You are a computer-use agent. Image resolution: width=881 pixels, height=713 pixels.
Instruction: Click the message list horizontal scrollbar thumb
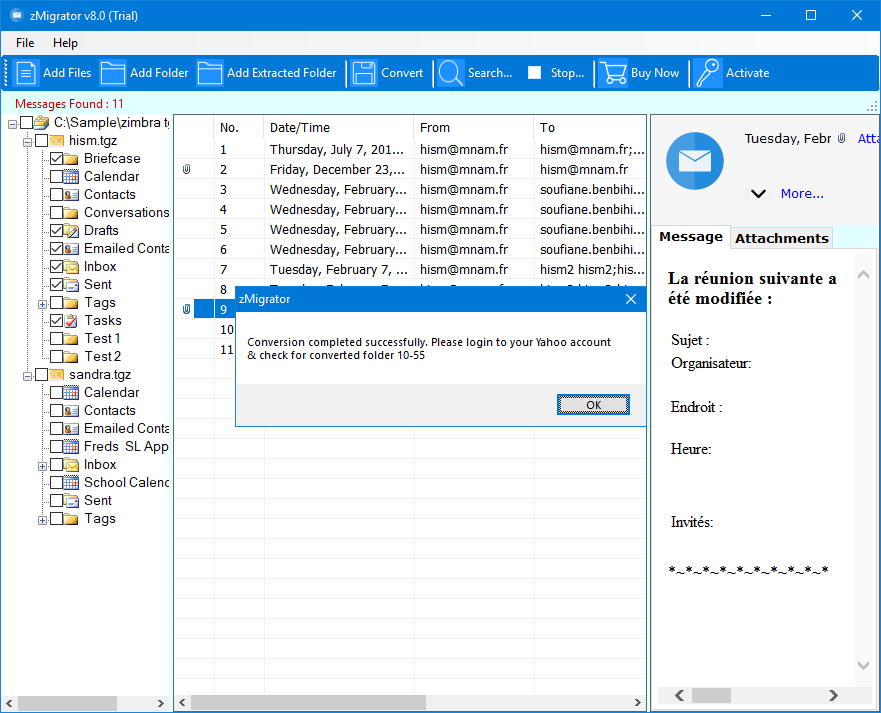click(308, 702)
